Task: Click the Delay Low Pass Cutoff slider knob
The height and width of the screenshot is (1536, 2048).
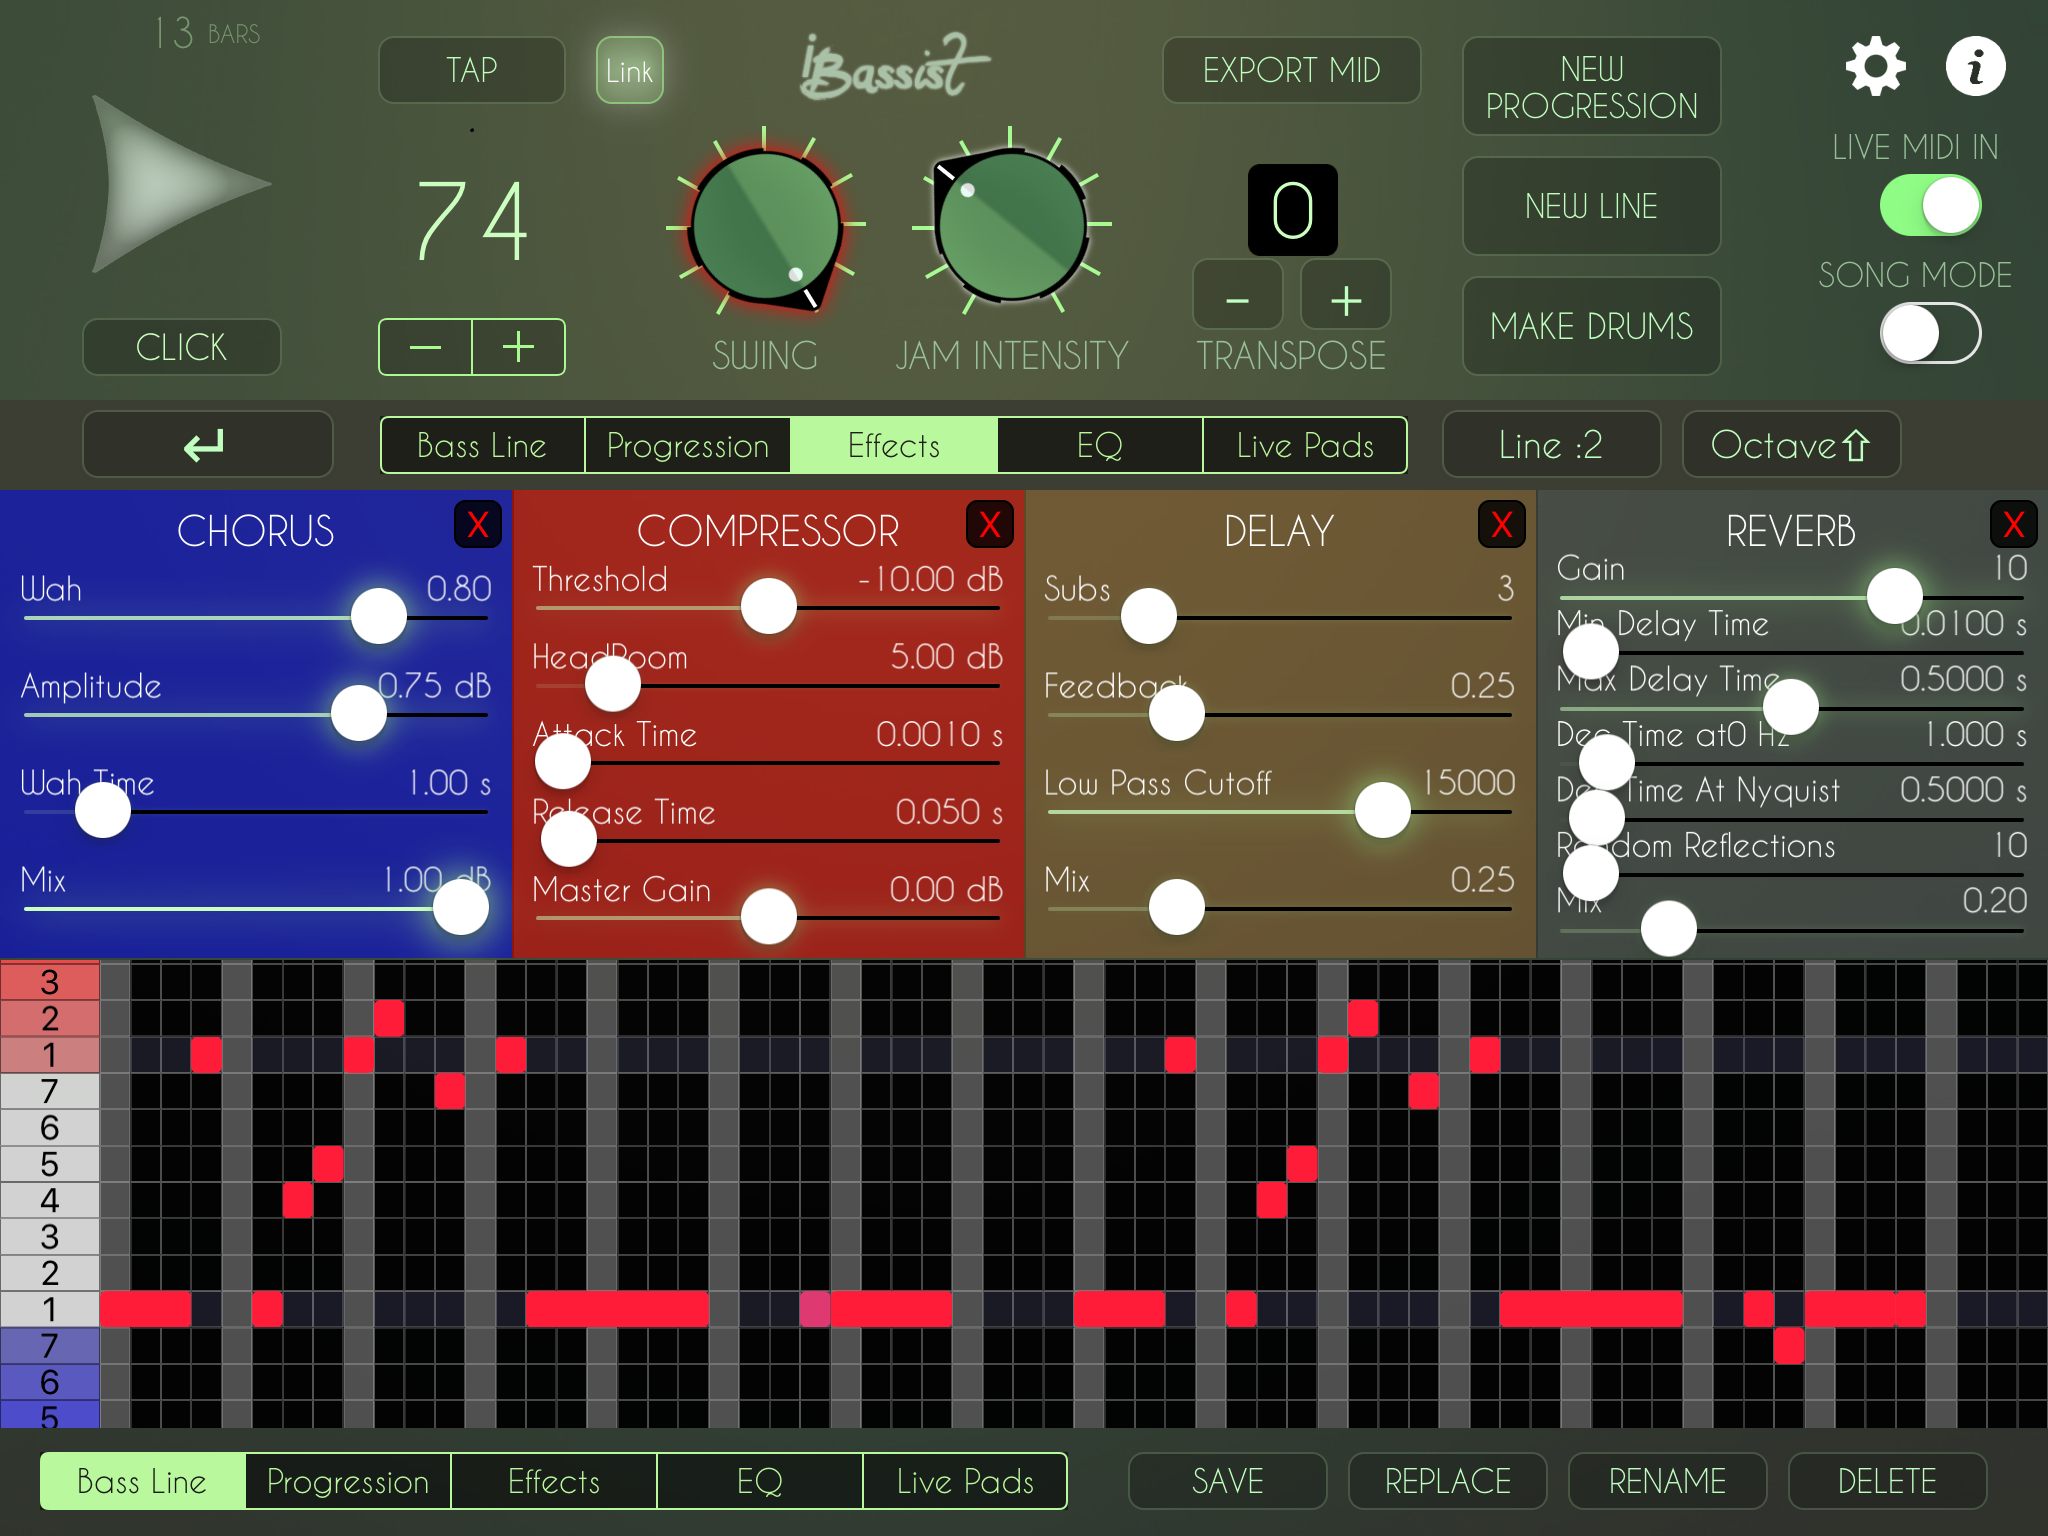Action: point(1382,810)
